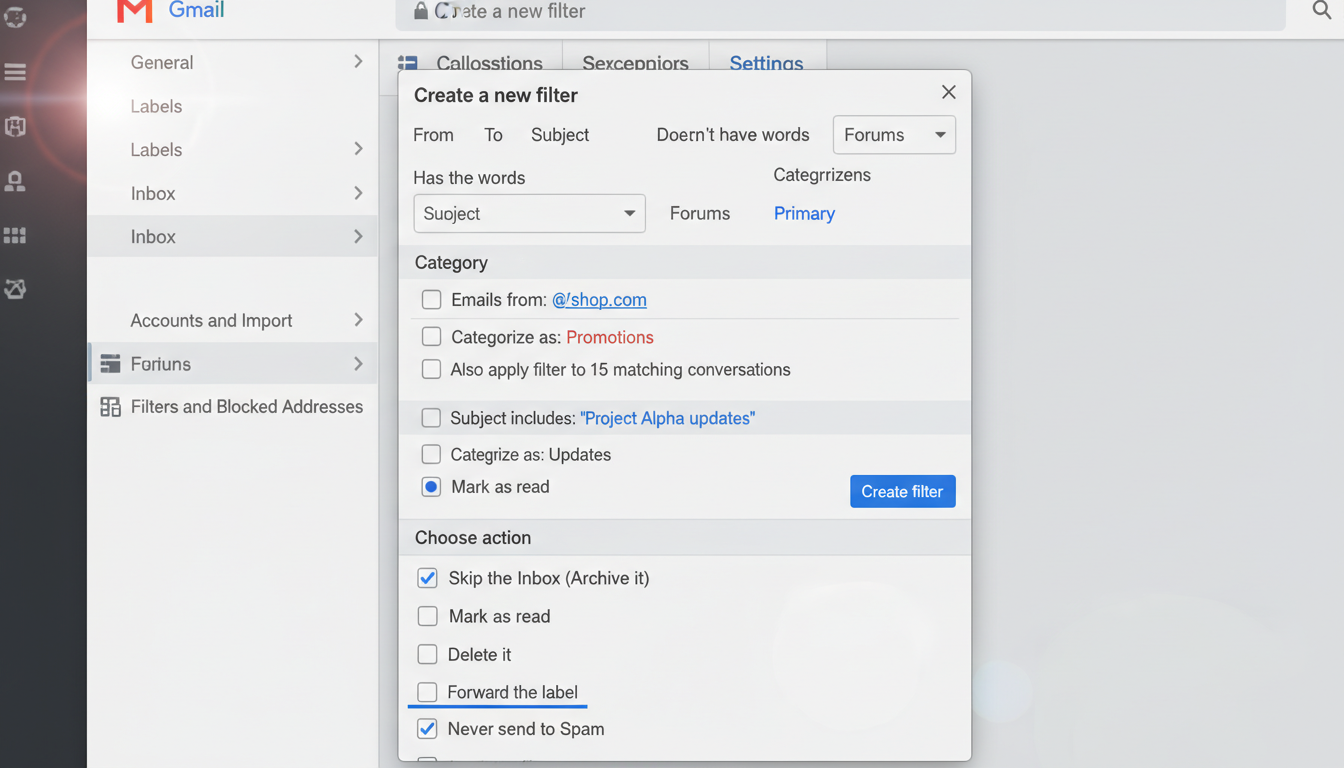Enable the Delete it checkbox
1344x768 pixels.
point(428,654)
